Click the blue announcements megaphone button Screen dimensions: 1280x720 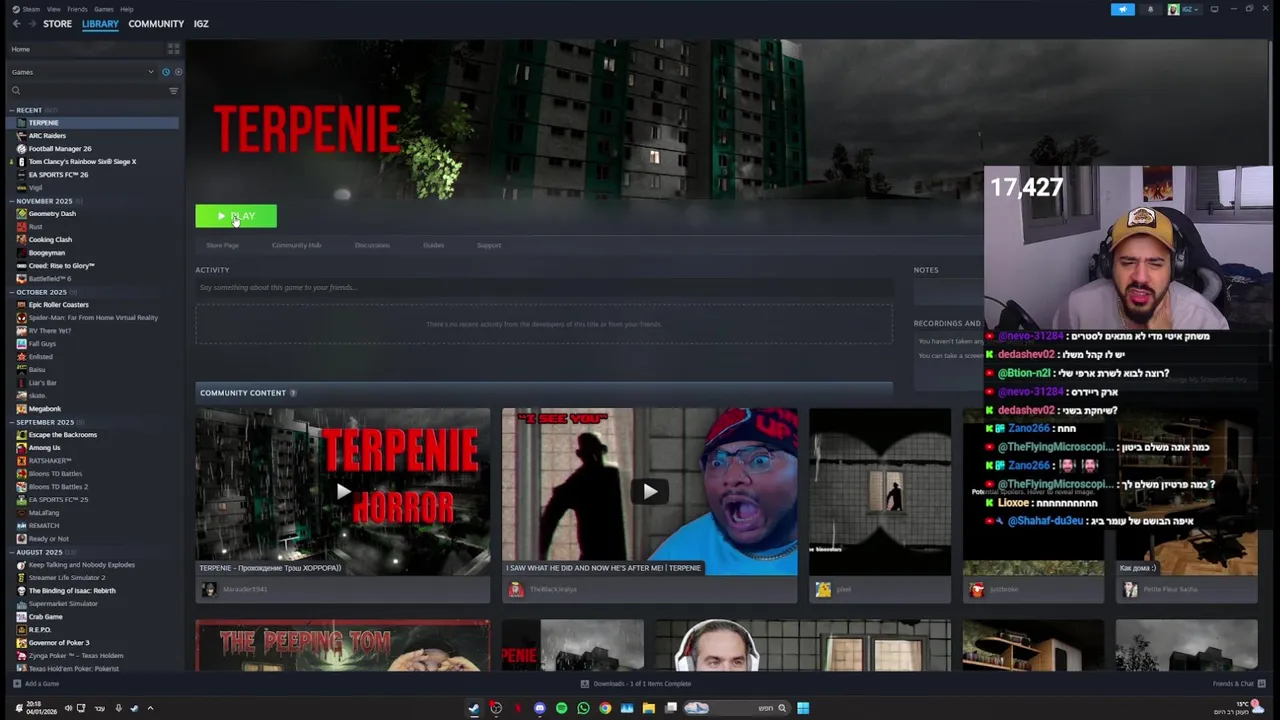click(1123, 9)
